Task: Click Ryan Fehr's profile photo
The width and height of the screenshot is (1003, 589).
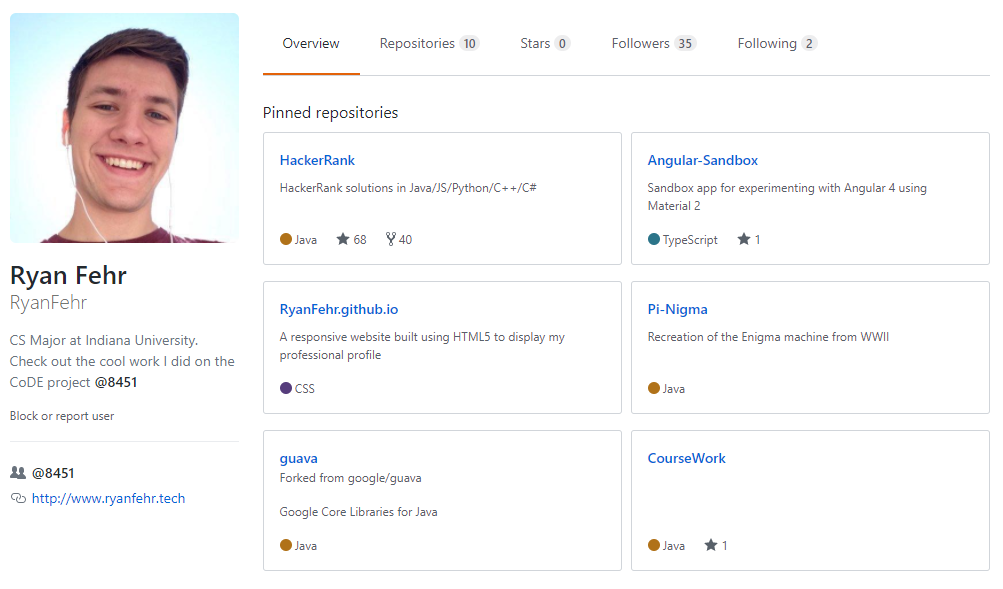Action: pyautogui.click(x=124, y=127)
